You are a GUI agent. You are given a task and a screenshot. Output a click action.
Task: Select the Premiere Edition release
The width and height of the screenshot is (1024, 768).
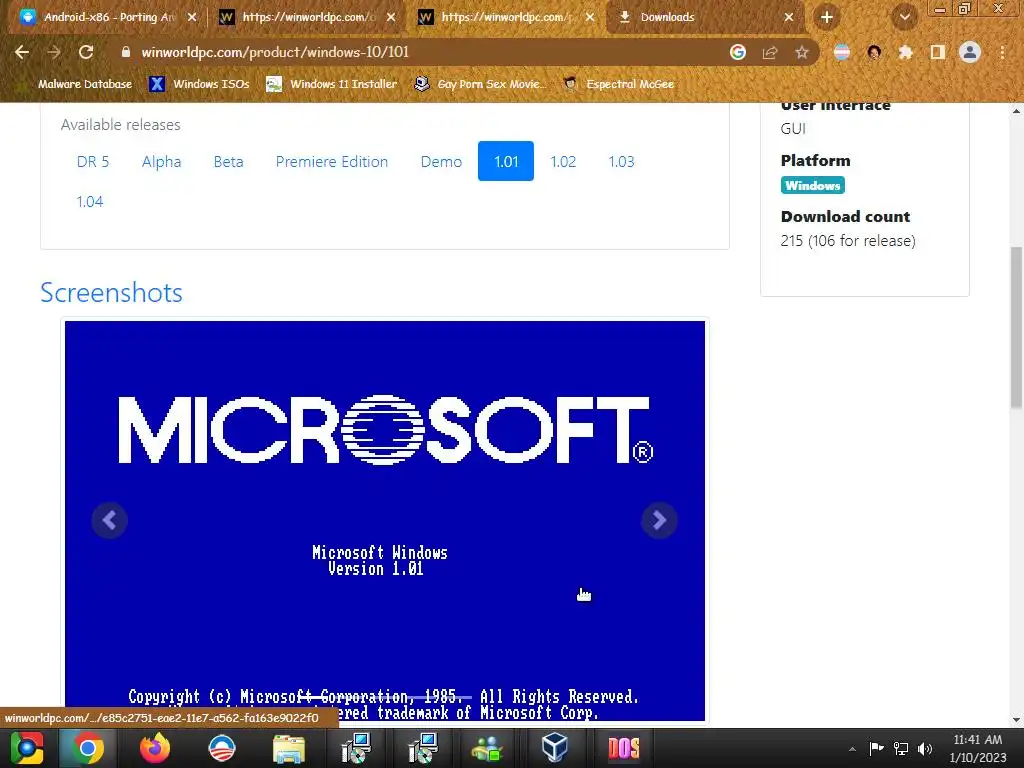[332, 161]
